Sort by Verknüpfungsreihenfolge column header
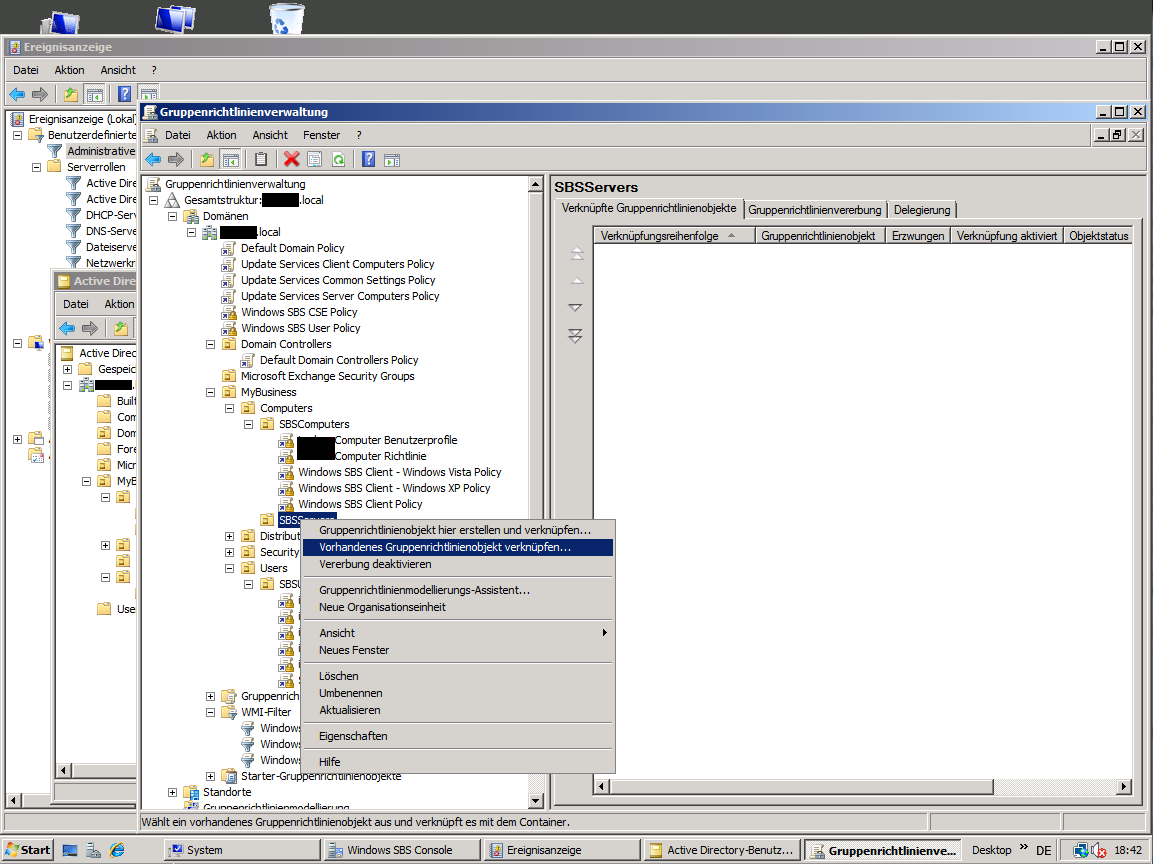Screen dimensions: 1153x864 [x=674, y=236]
